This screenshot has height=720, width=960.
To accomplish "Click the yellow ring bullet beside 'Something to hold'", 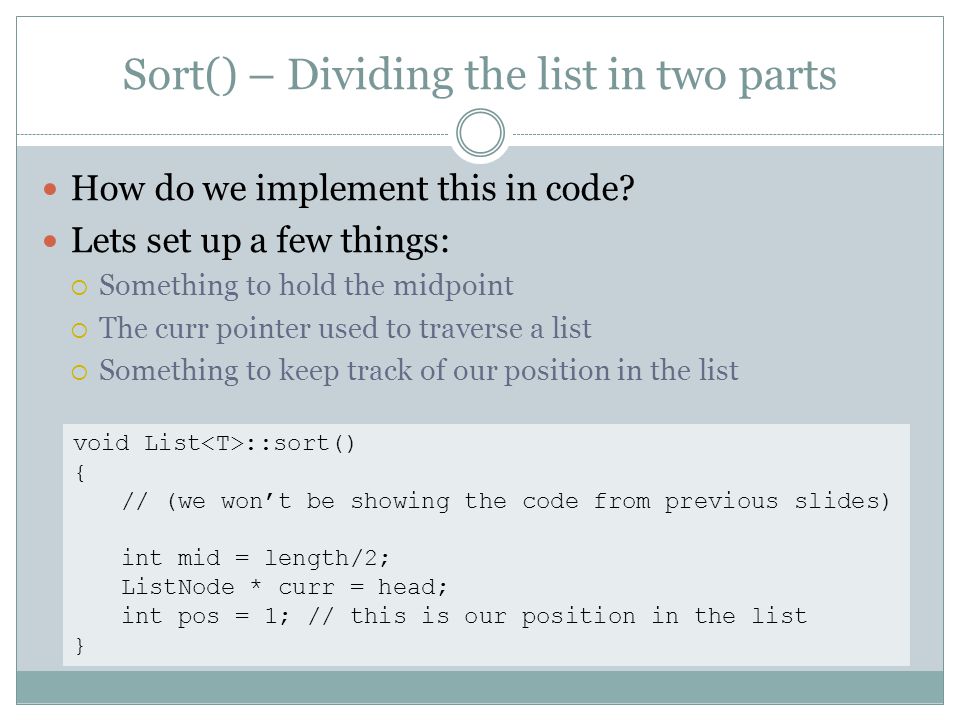I will (x=80, y=287).
